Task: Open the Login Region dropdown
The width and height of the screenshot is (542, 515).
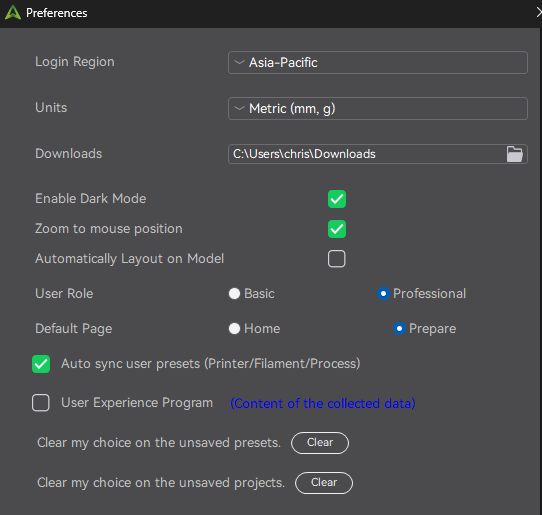Action: pos(378,63)
